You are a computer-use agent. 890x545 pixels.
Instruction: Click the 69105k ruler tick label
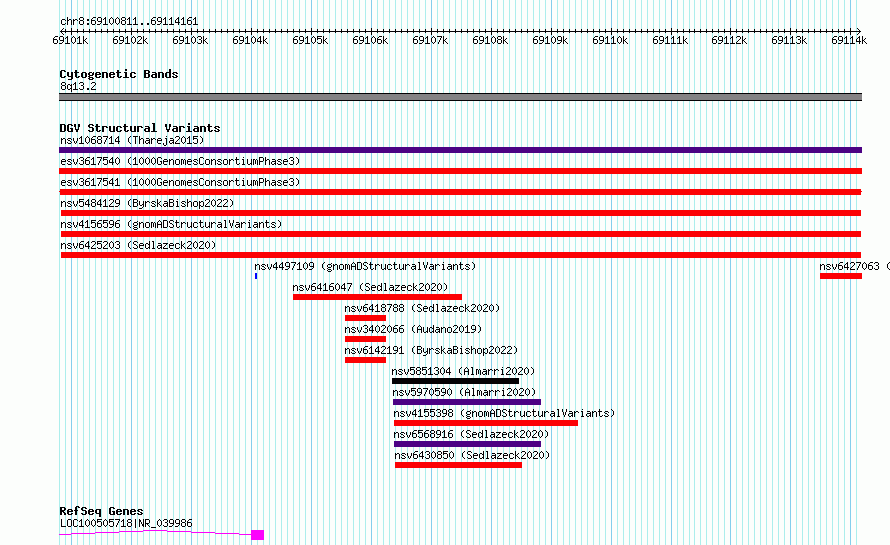(x=310, y=40)
